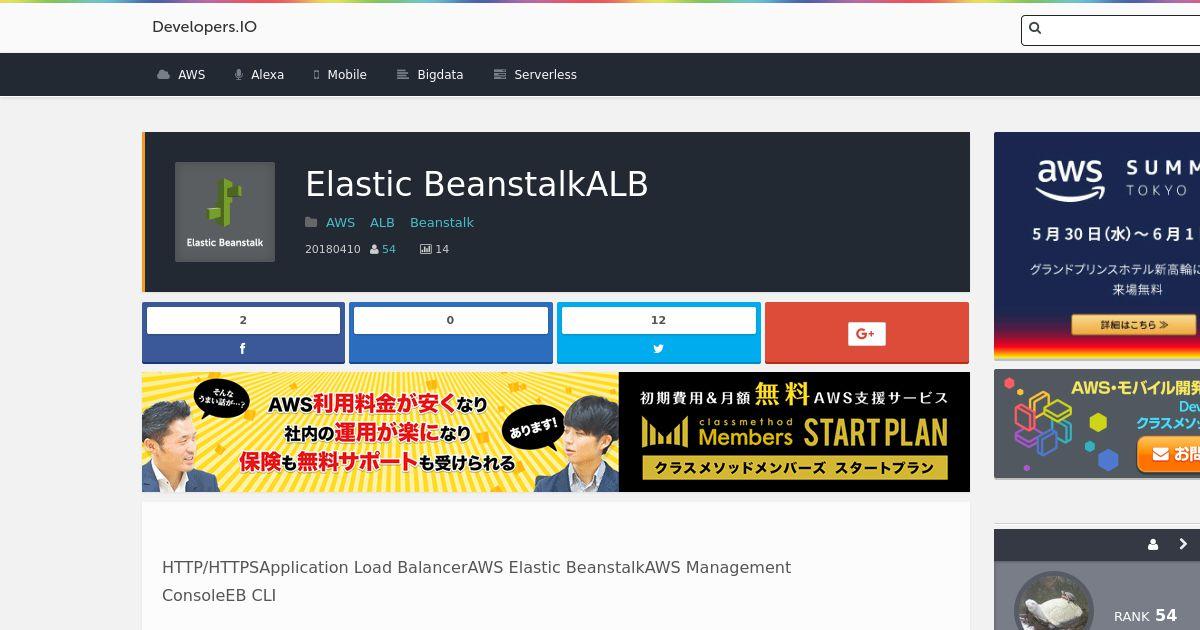Open the AWS mobile development banner

(1097, 424)
